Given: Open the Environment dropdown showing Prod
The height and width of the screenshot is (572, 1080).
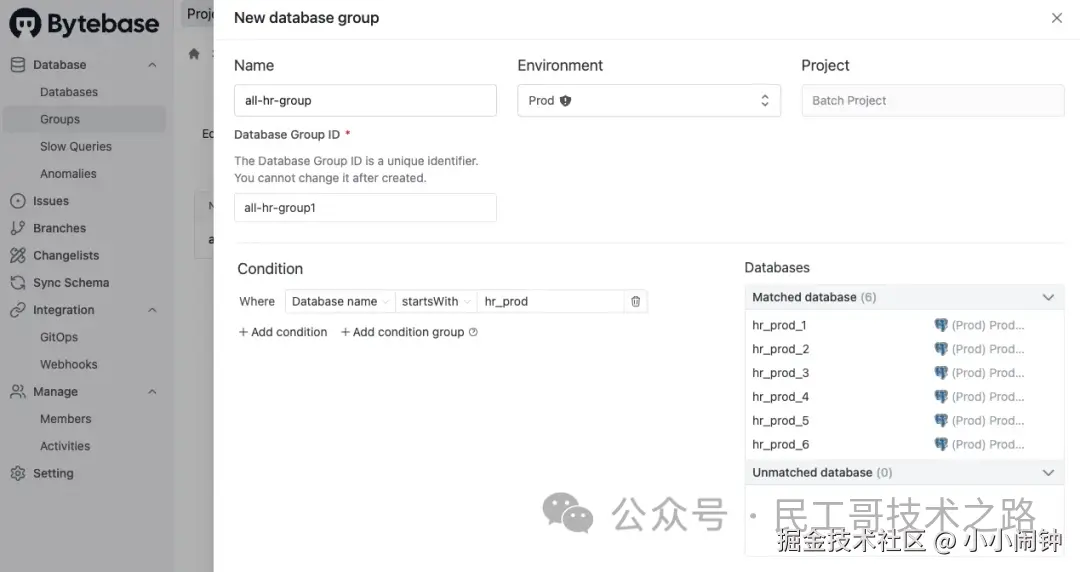Looking at the screenshot, I should 648,101.
